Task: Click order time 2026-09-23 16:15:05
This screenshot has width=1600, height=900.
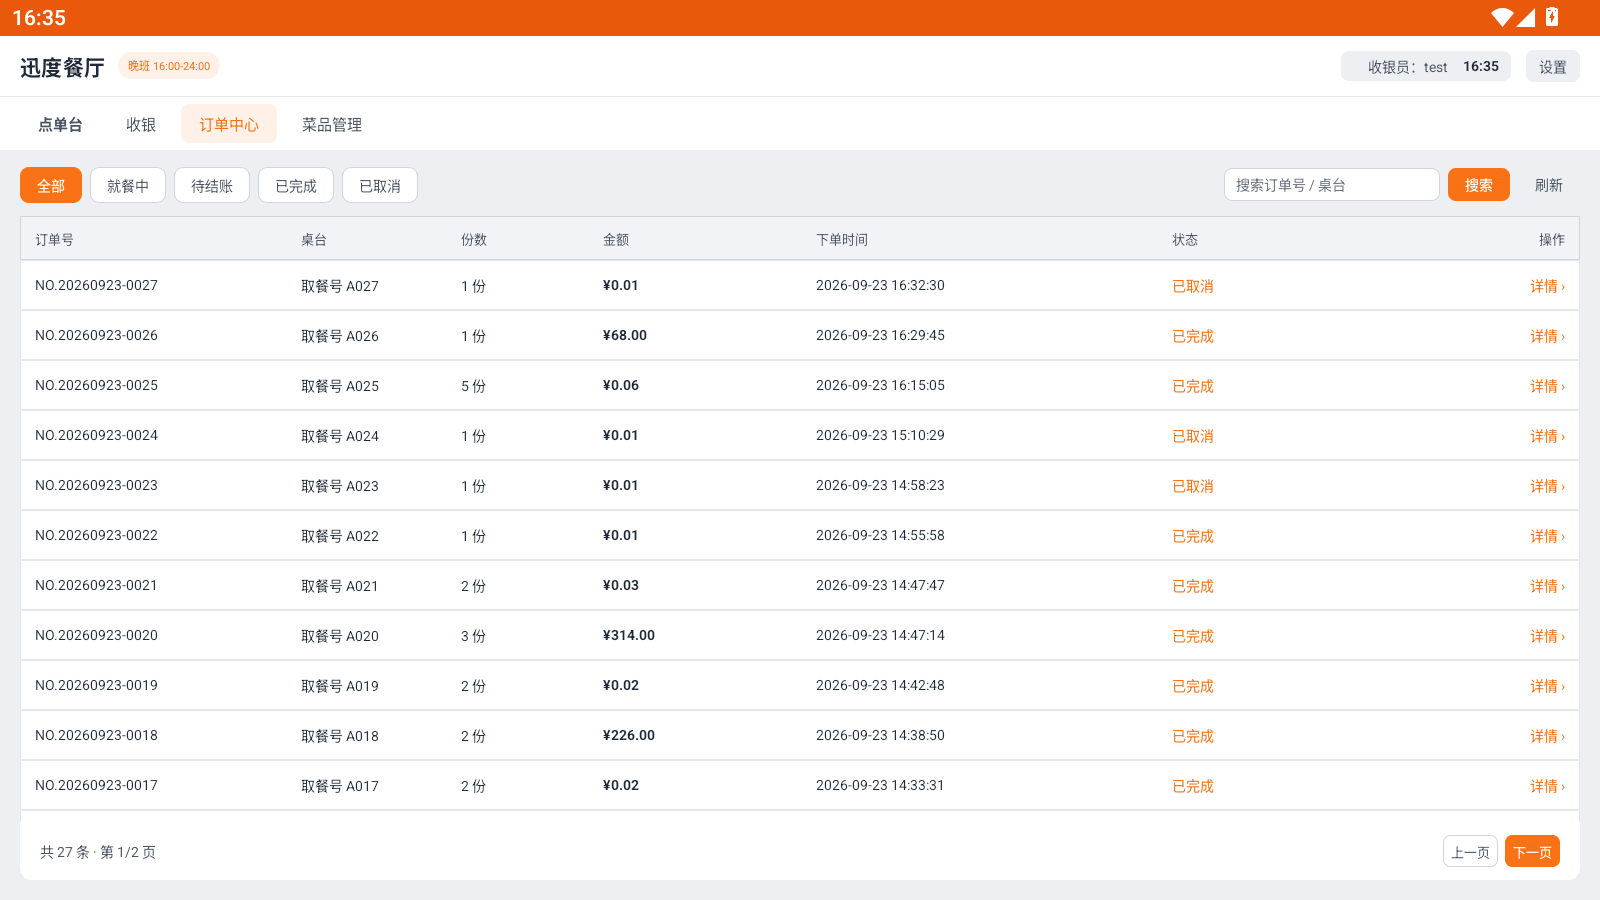Action: pyautogui.click(x=880, y=385)
